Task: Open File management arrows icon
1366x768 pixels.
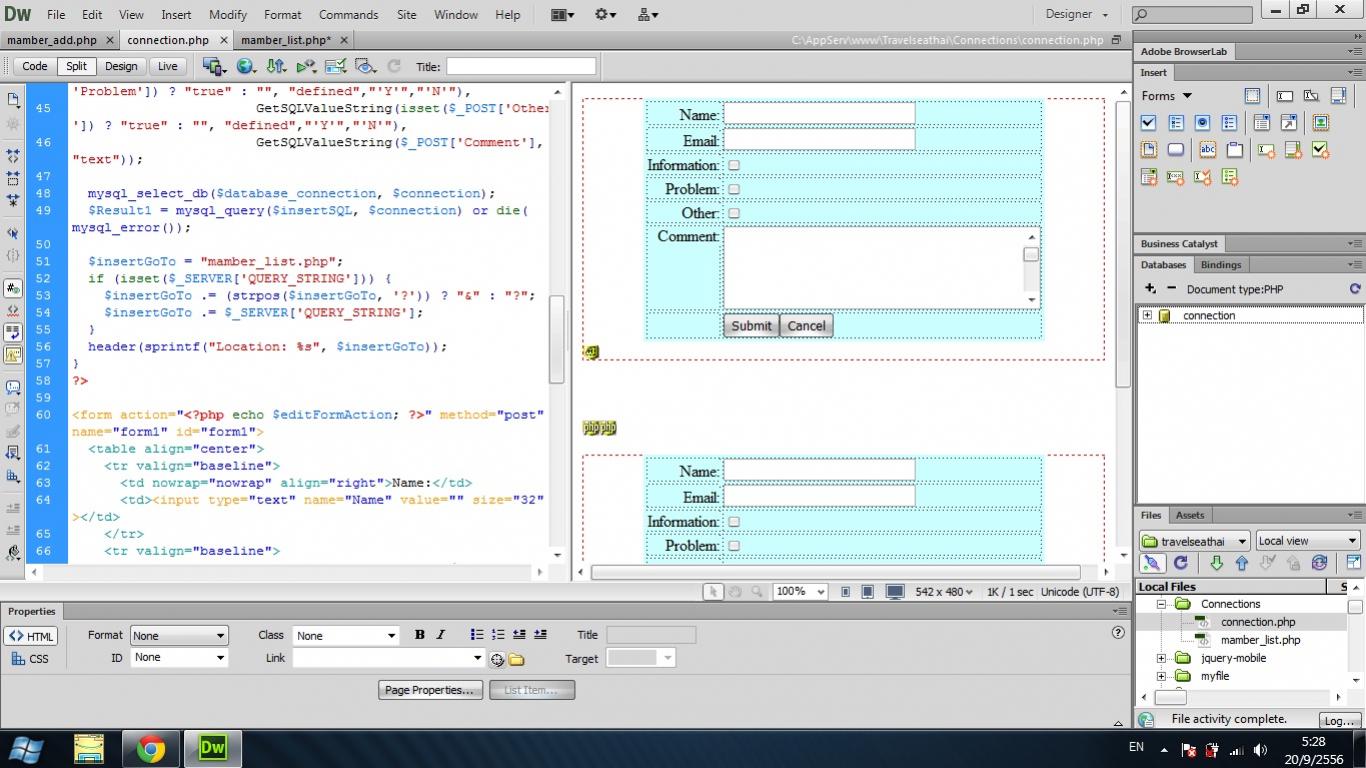Action: (x=276, y=66)
